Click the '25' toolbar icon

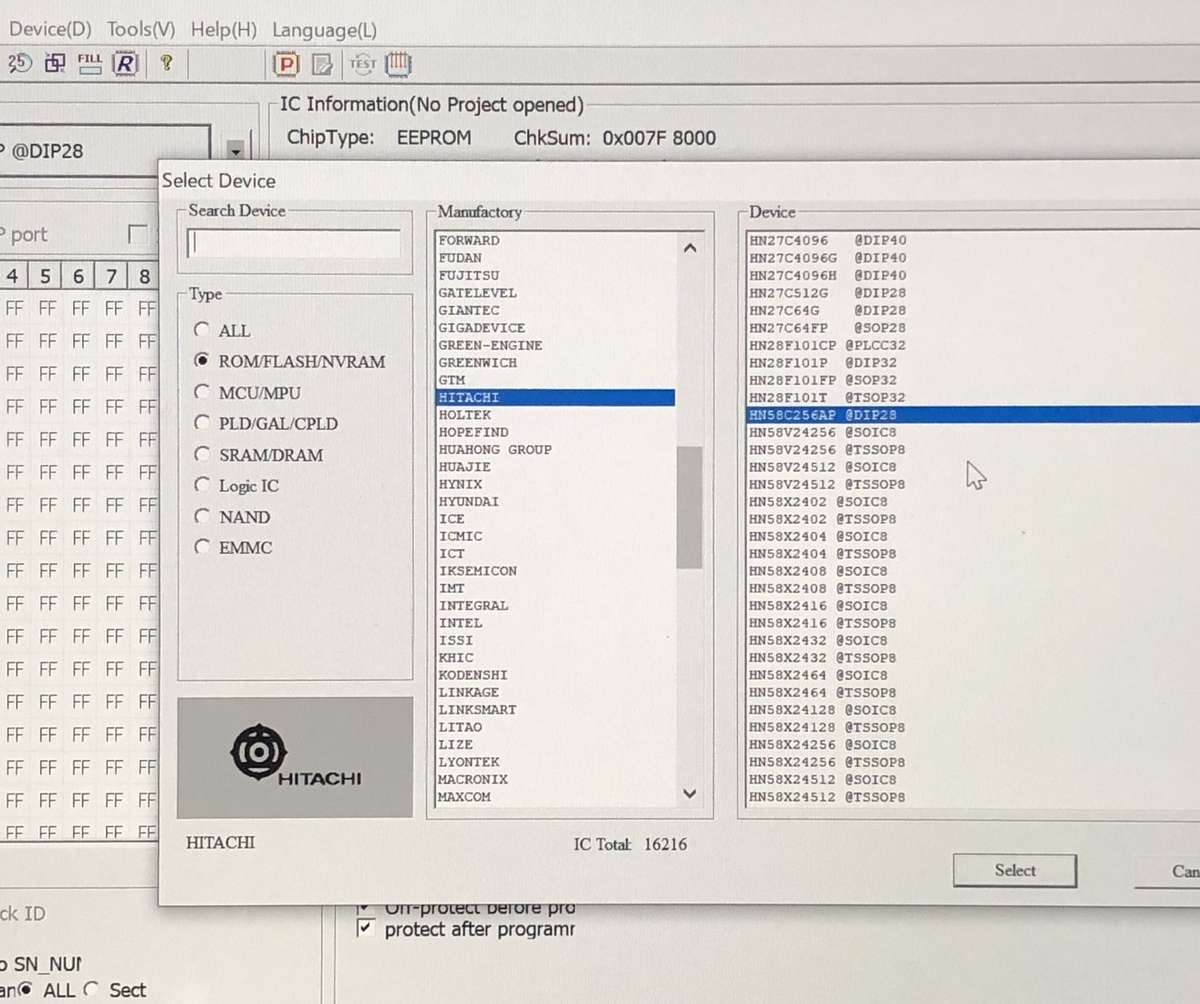19,64
